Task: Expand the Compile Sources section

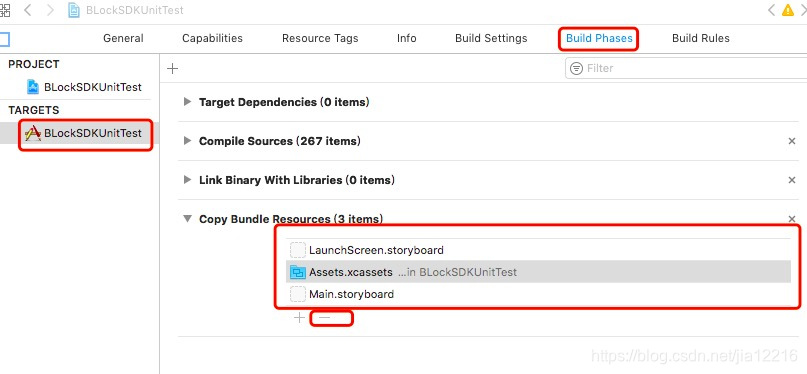Action: 187,141
